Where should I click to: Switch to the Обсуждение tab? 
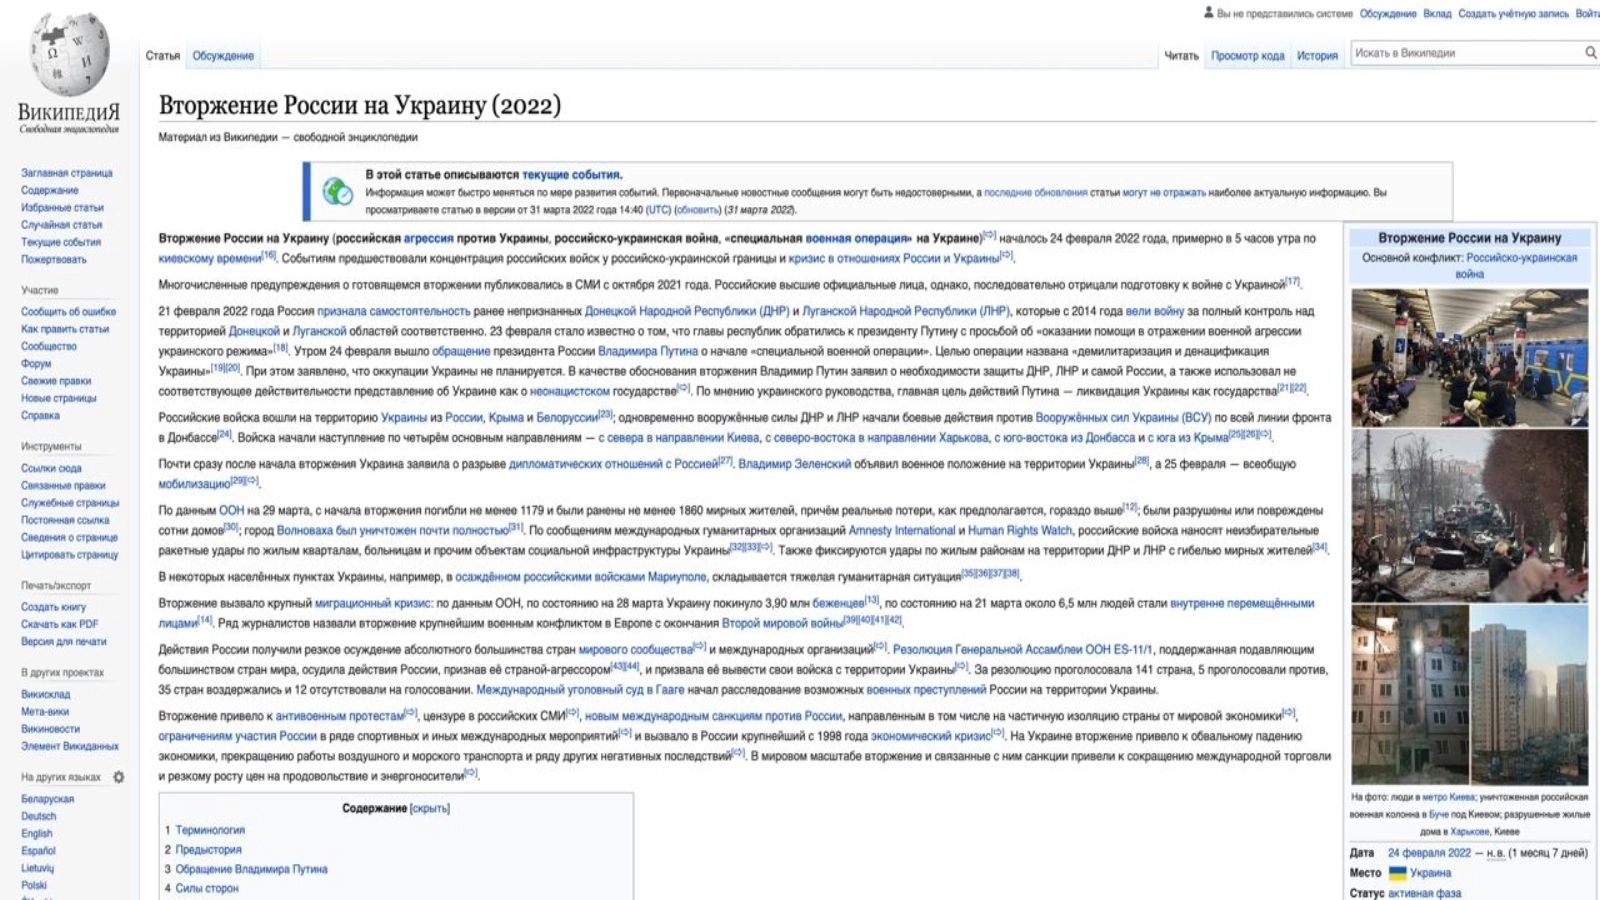(x=223, y=56)
